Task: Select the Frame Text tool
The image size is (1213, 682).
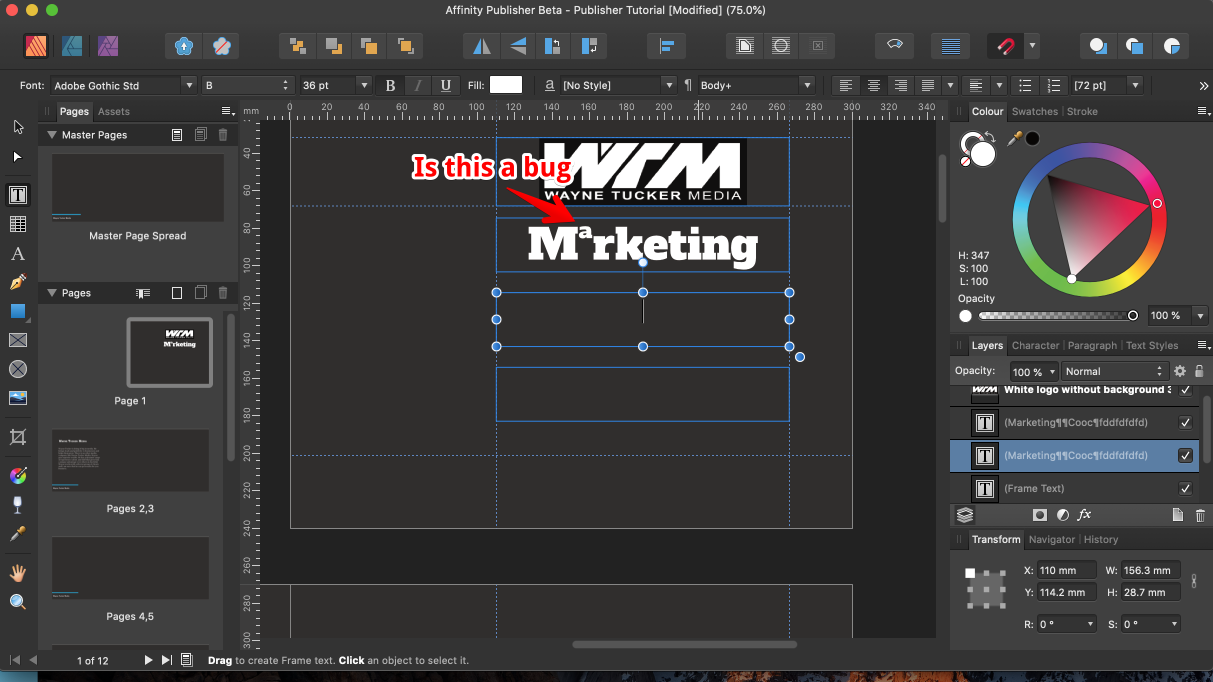Action: [x=18, y=194]
